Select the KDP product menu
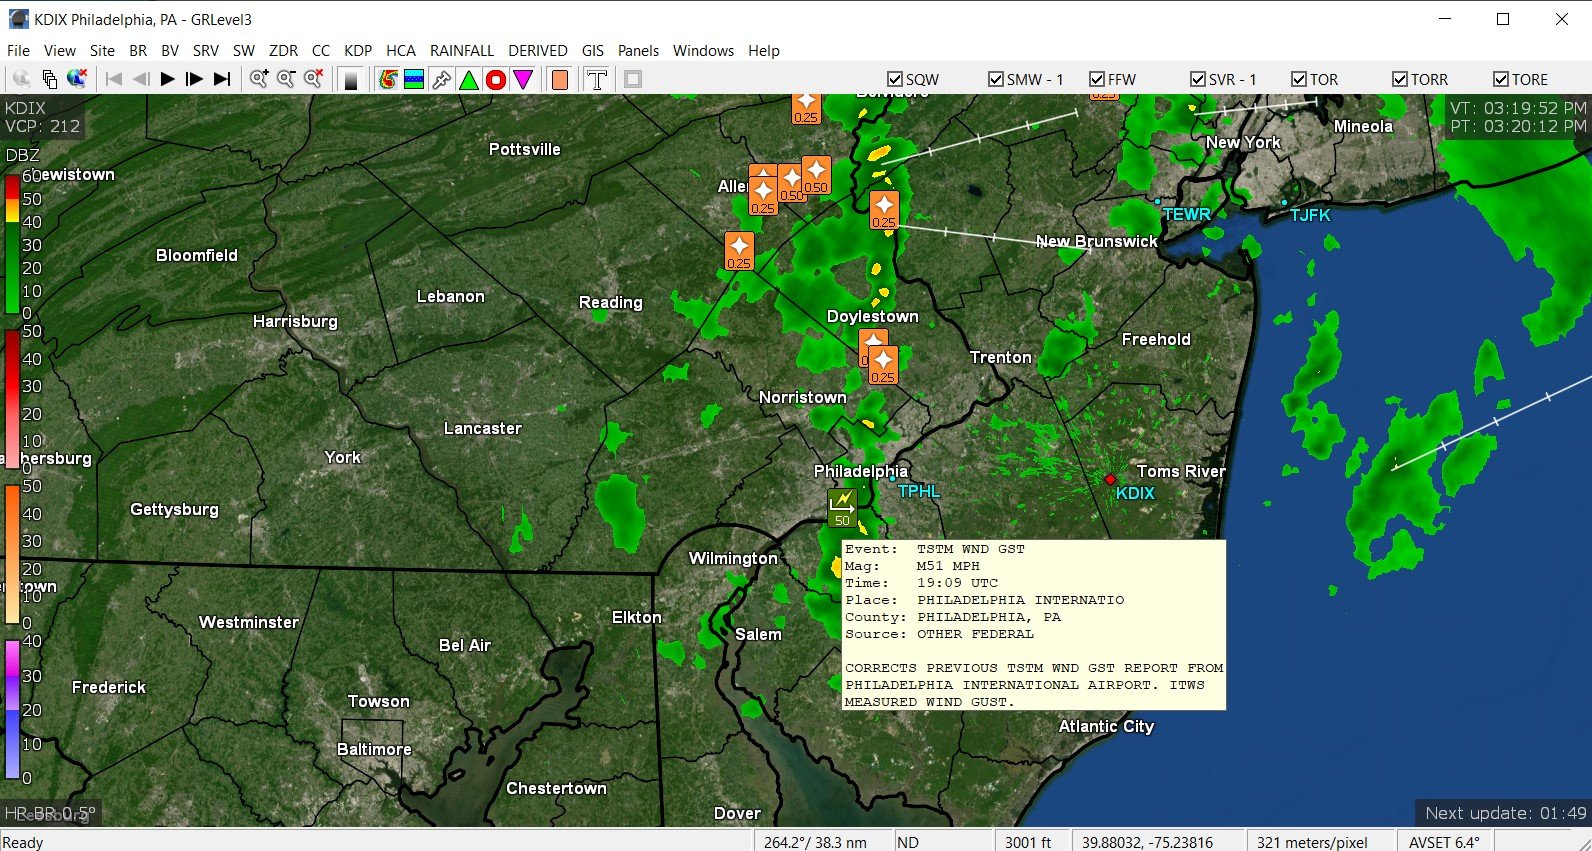The width and height of the screenshot is (1592, 851). [358, 50]
